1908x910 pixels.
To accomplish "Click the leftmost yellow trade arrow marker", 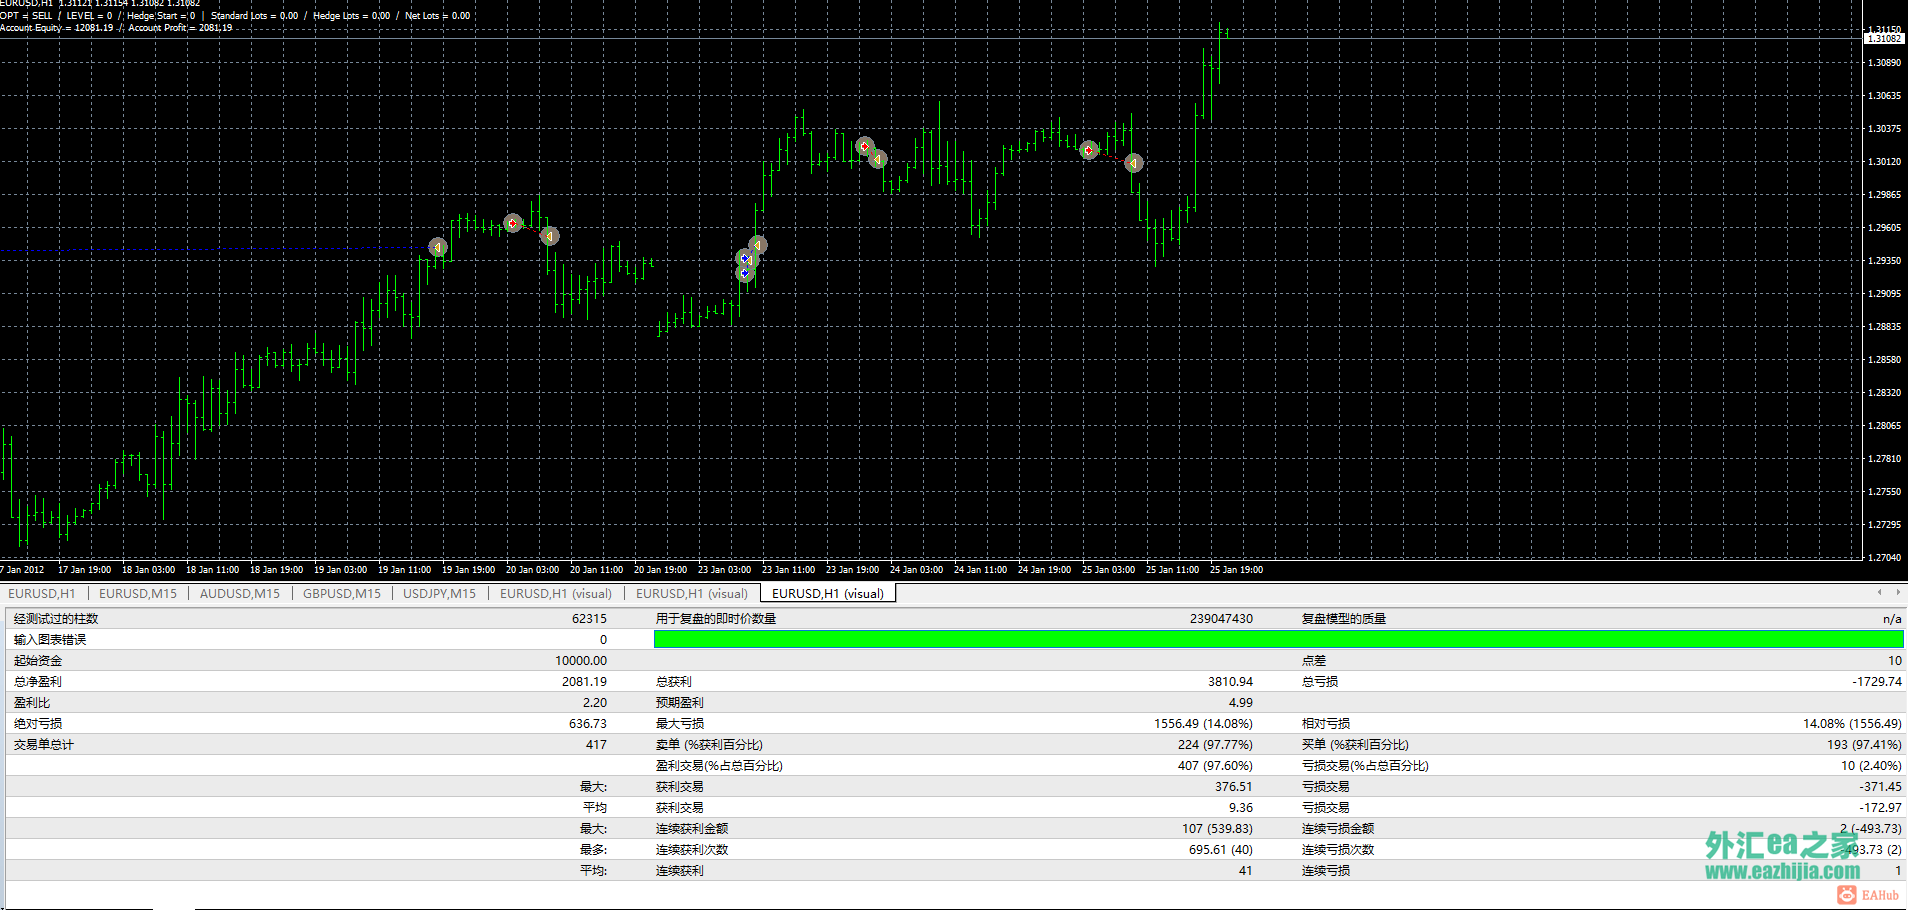I will click(x=438, y=247).
